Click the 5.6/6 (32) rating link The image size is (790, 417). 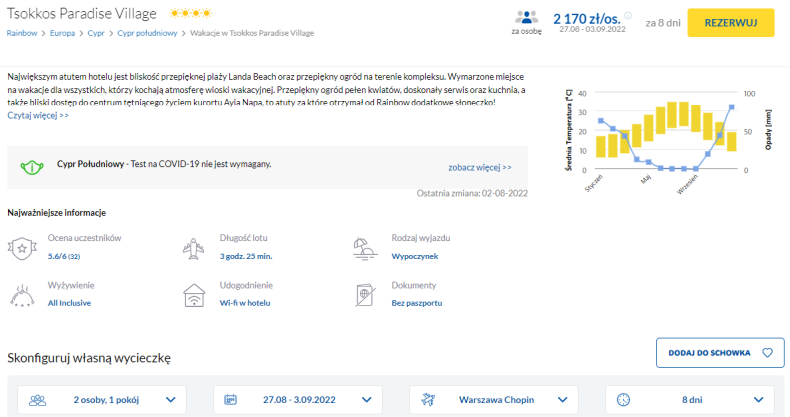tap(64, 256)
